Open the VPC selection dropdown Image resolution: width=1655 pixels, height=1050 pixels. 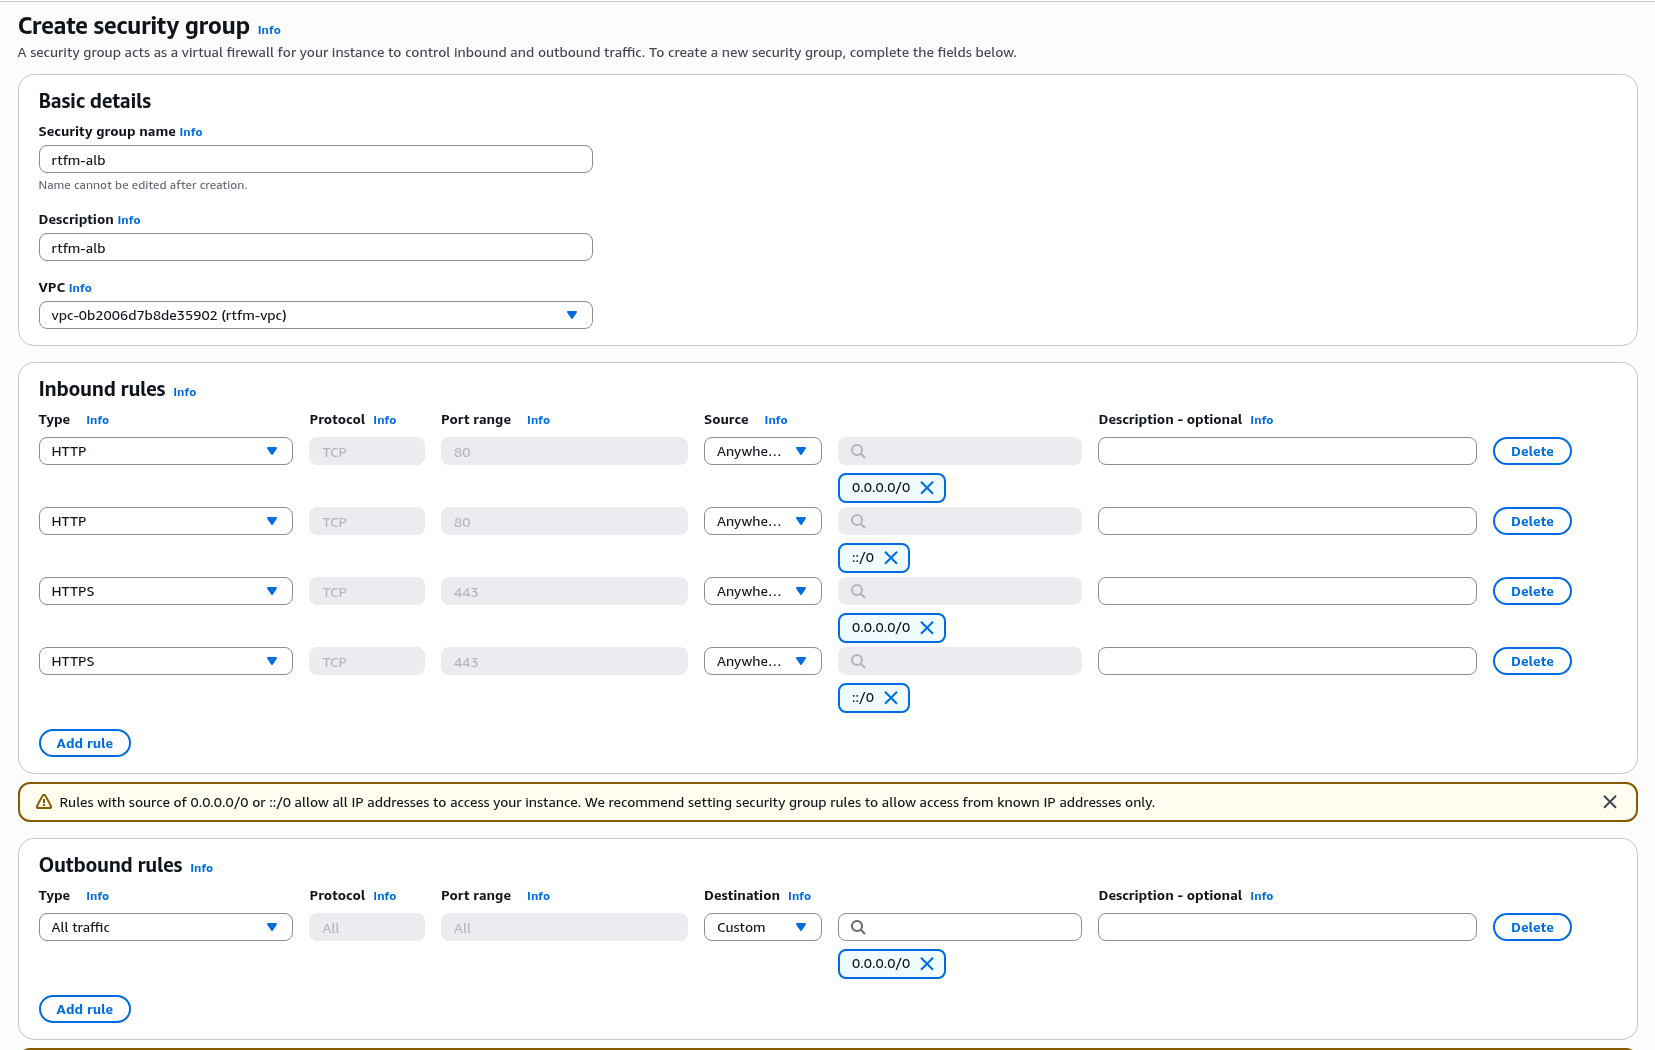pyautogui.click(x=315, y=315)
